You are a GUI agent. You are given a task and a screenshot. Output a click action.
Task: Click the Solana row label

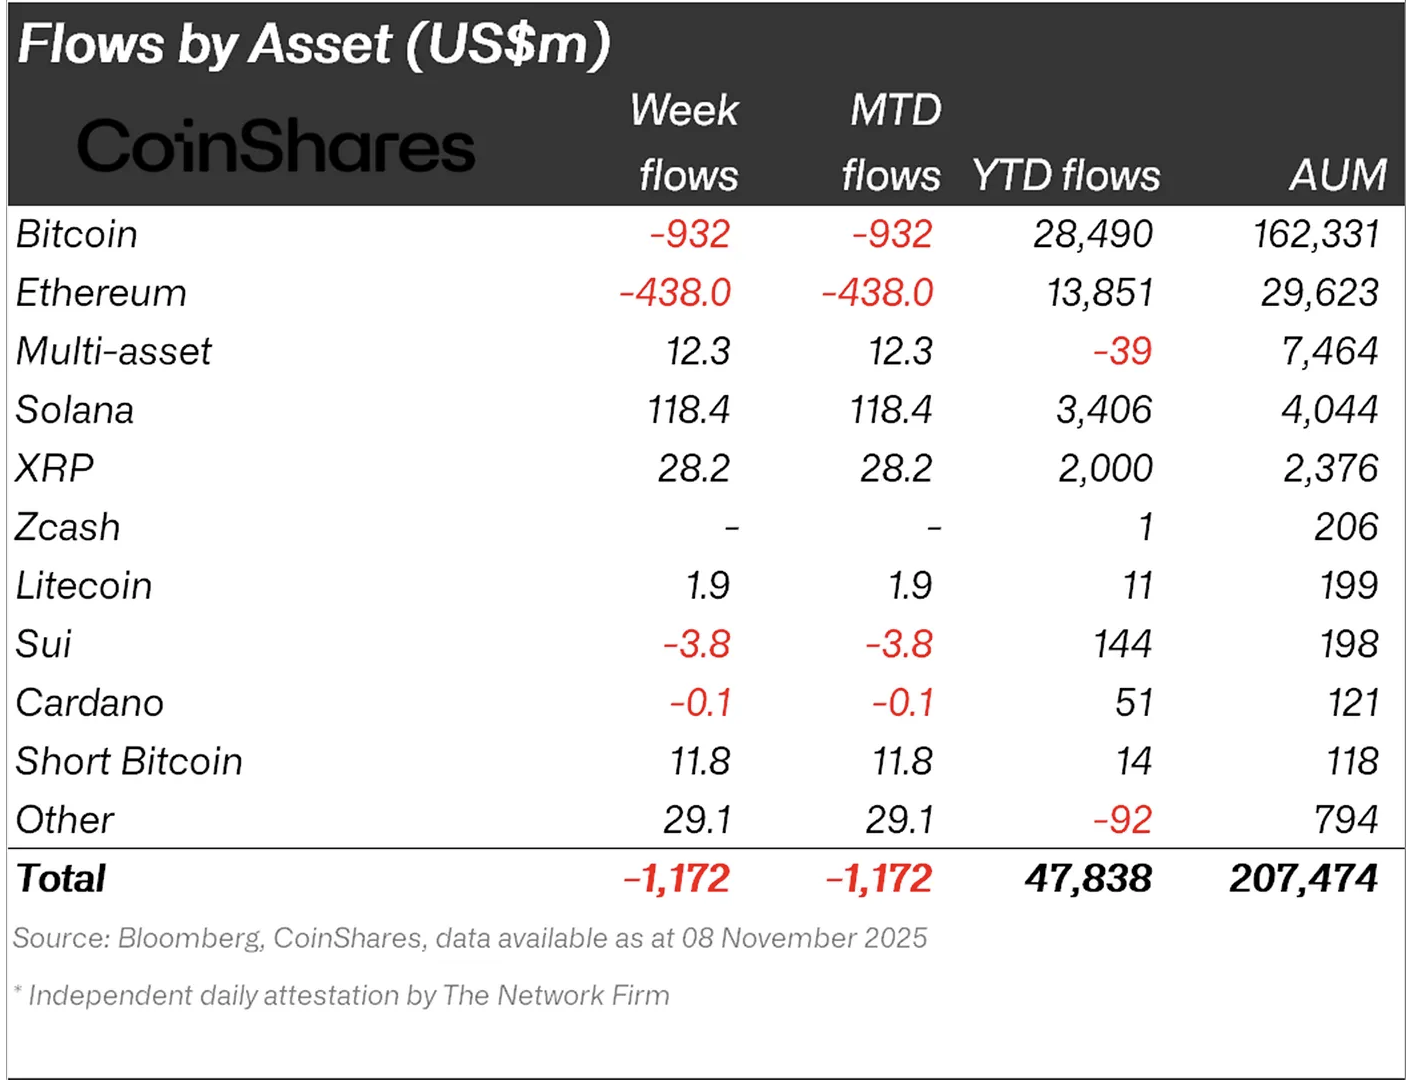point(74,410)
